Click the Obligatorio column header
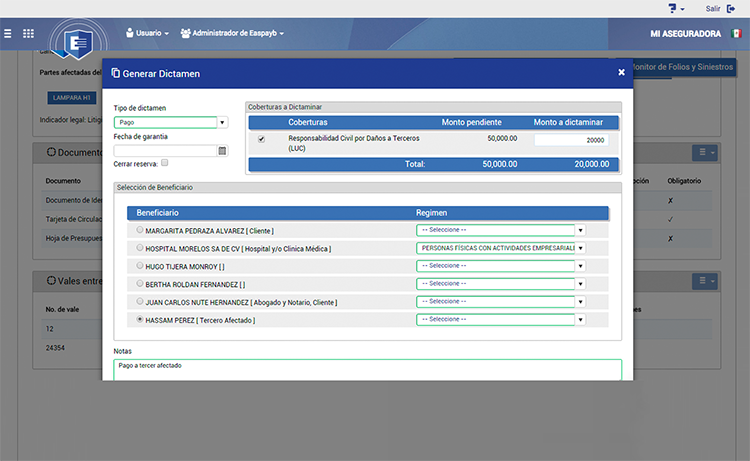 tap(684, 181)
